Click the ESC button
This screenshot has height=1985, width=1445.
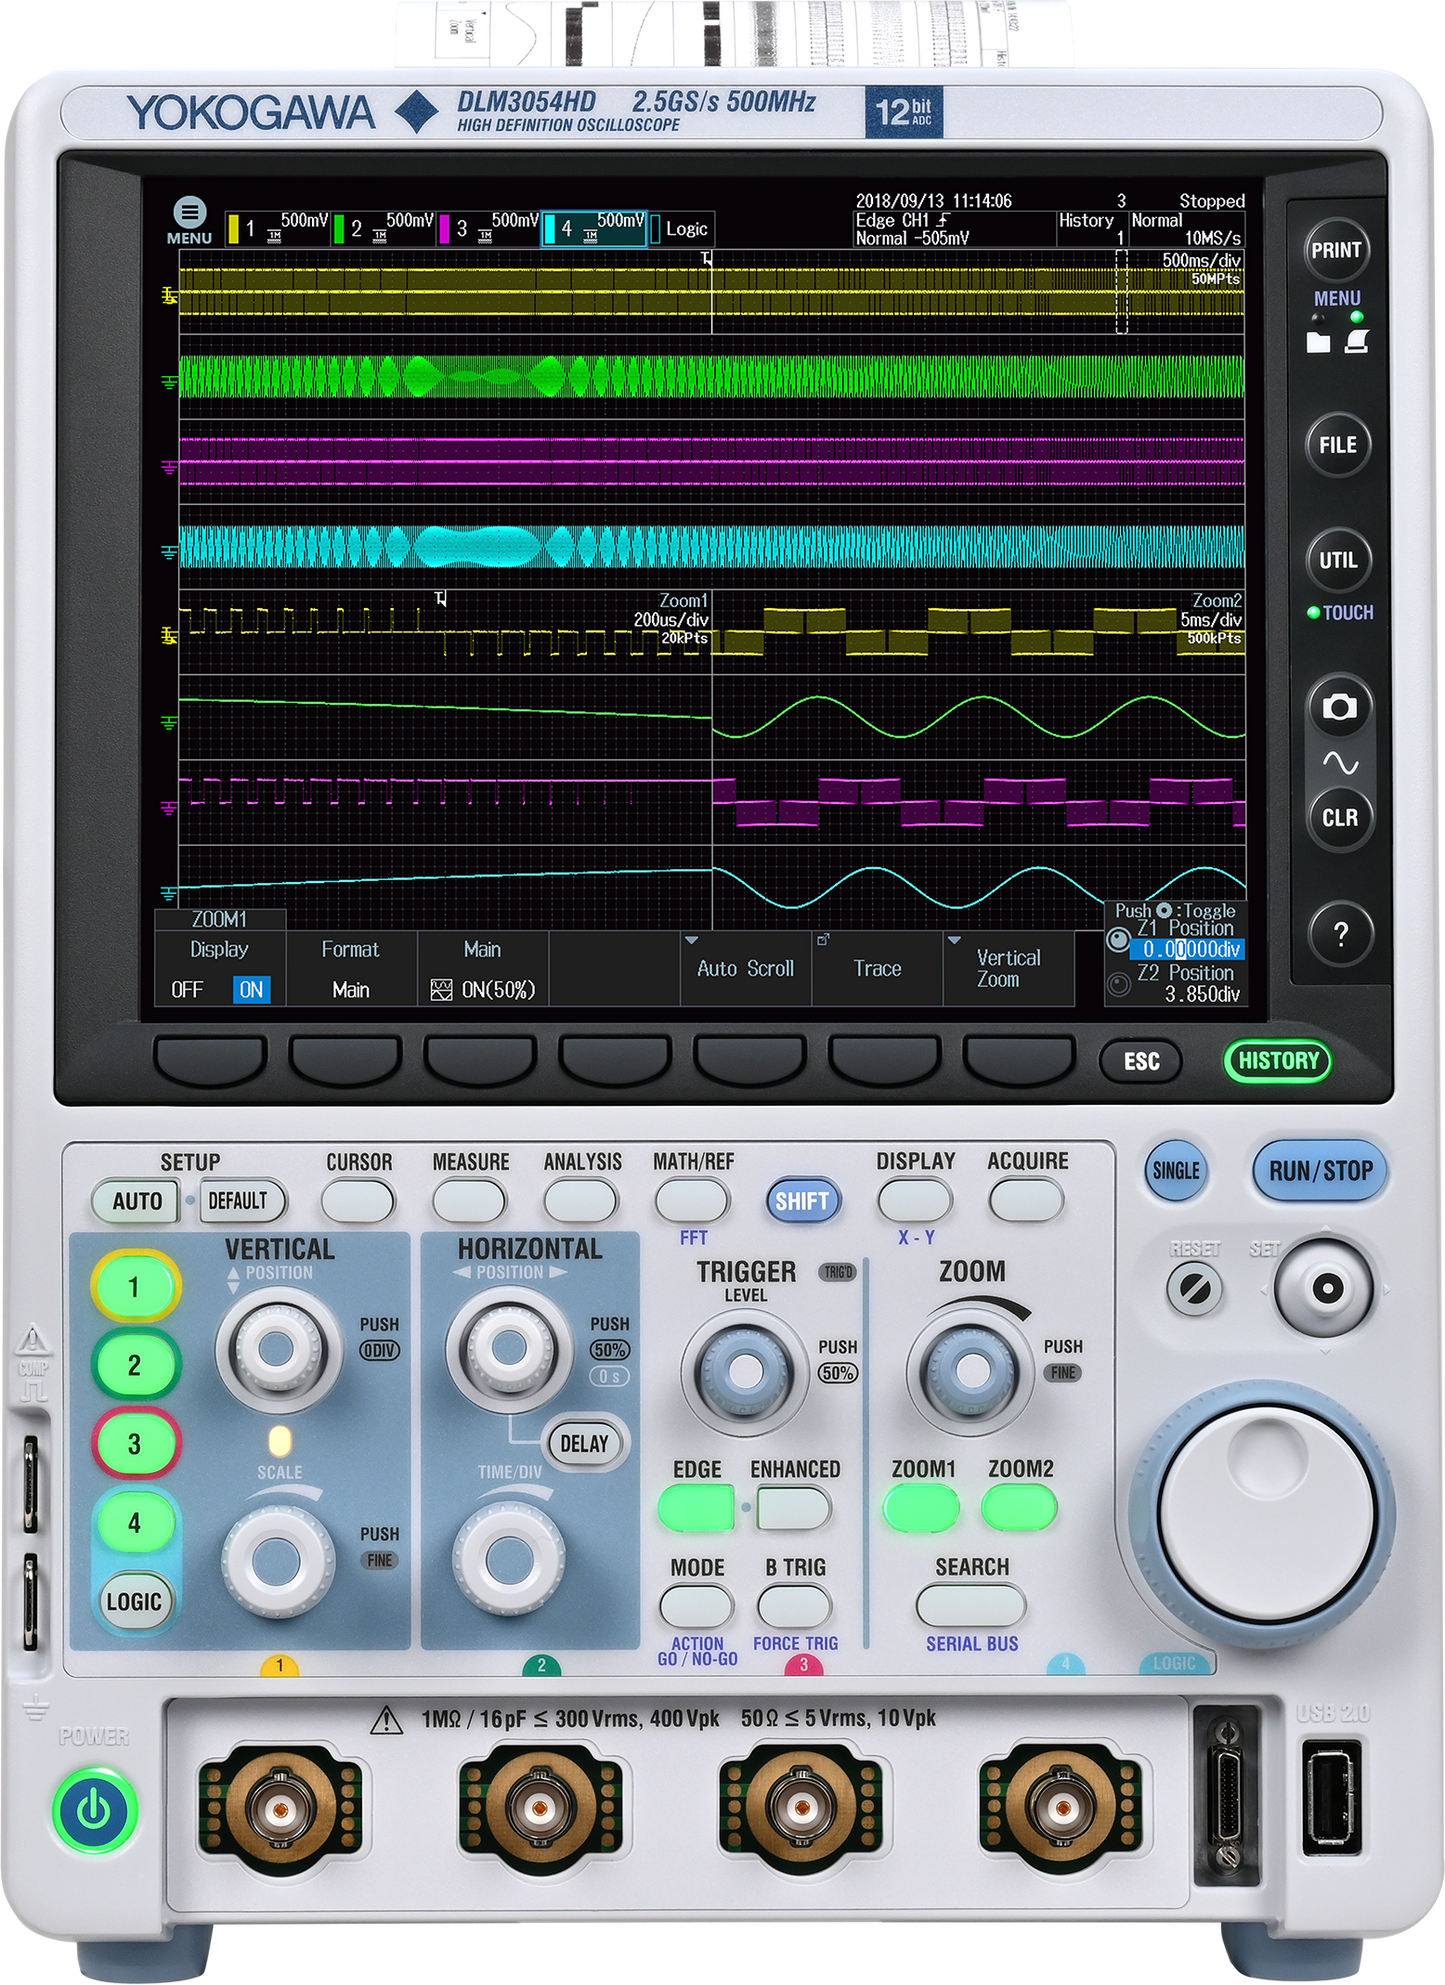click(x=1141, y=1061)
